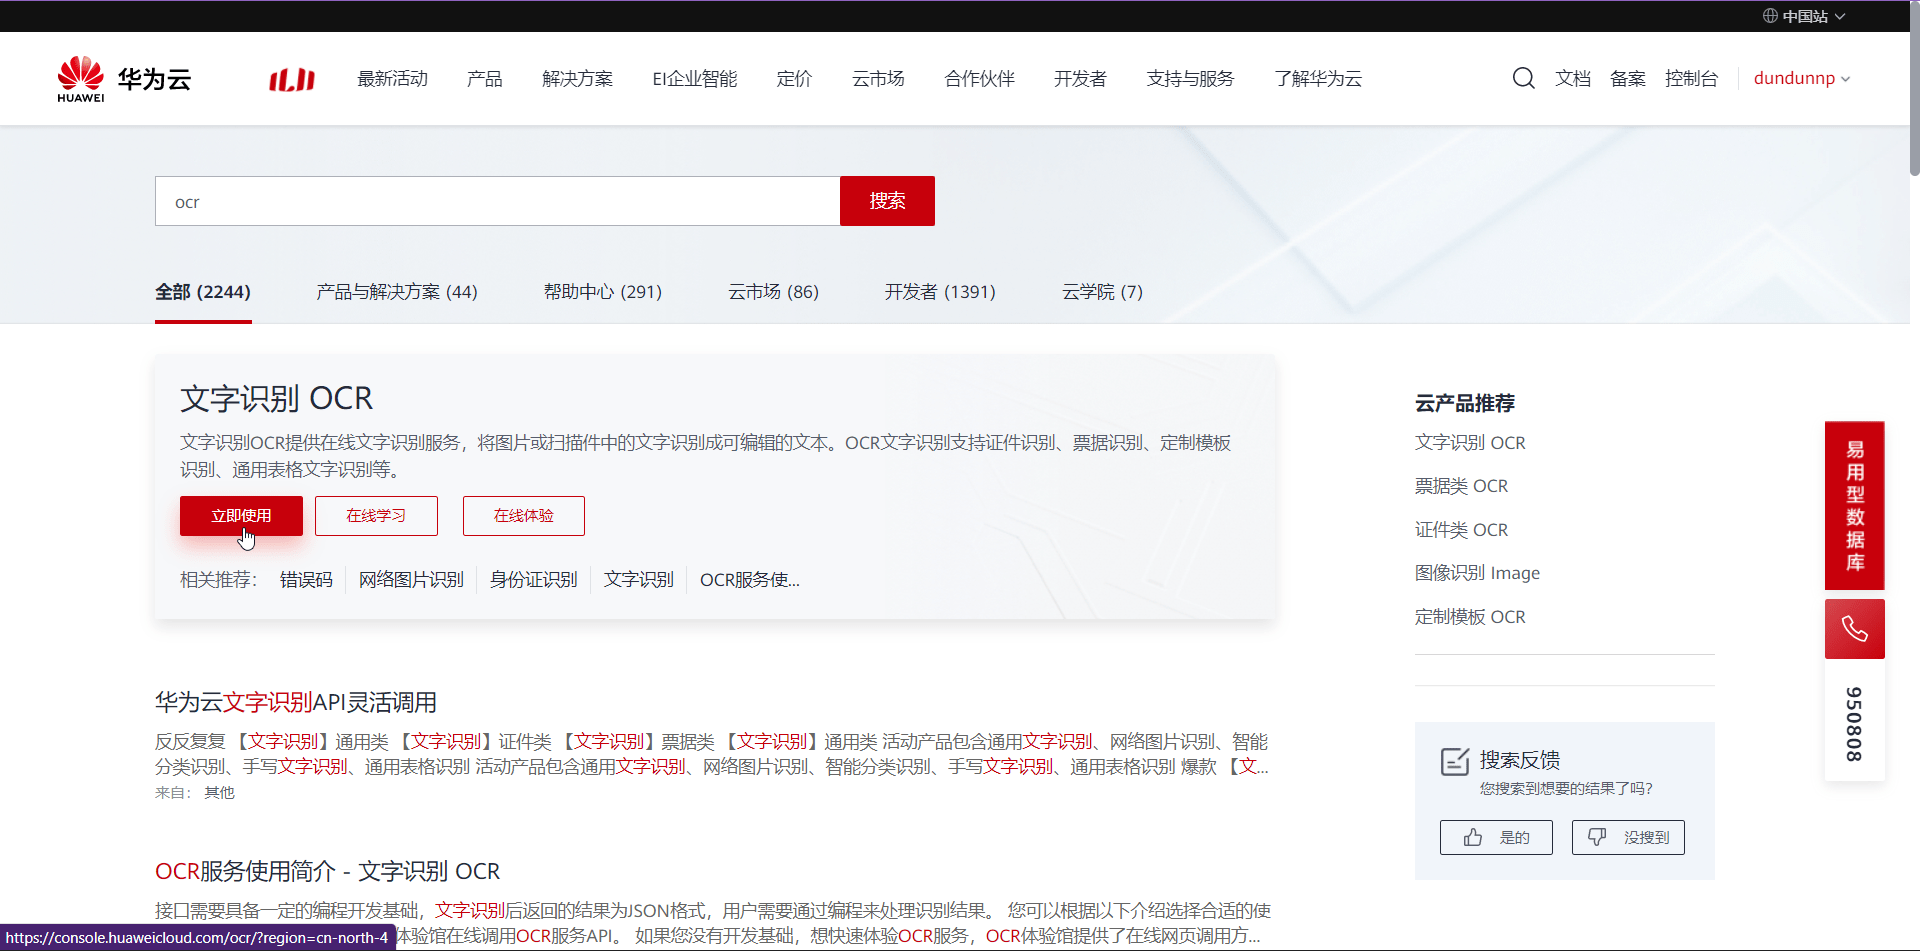The image size is (1920, 951).
Task: Click the search feedback edit icon
Action: coord(1455,761)
